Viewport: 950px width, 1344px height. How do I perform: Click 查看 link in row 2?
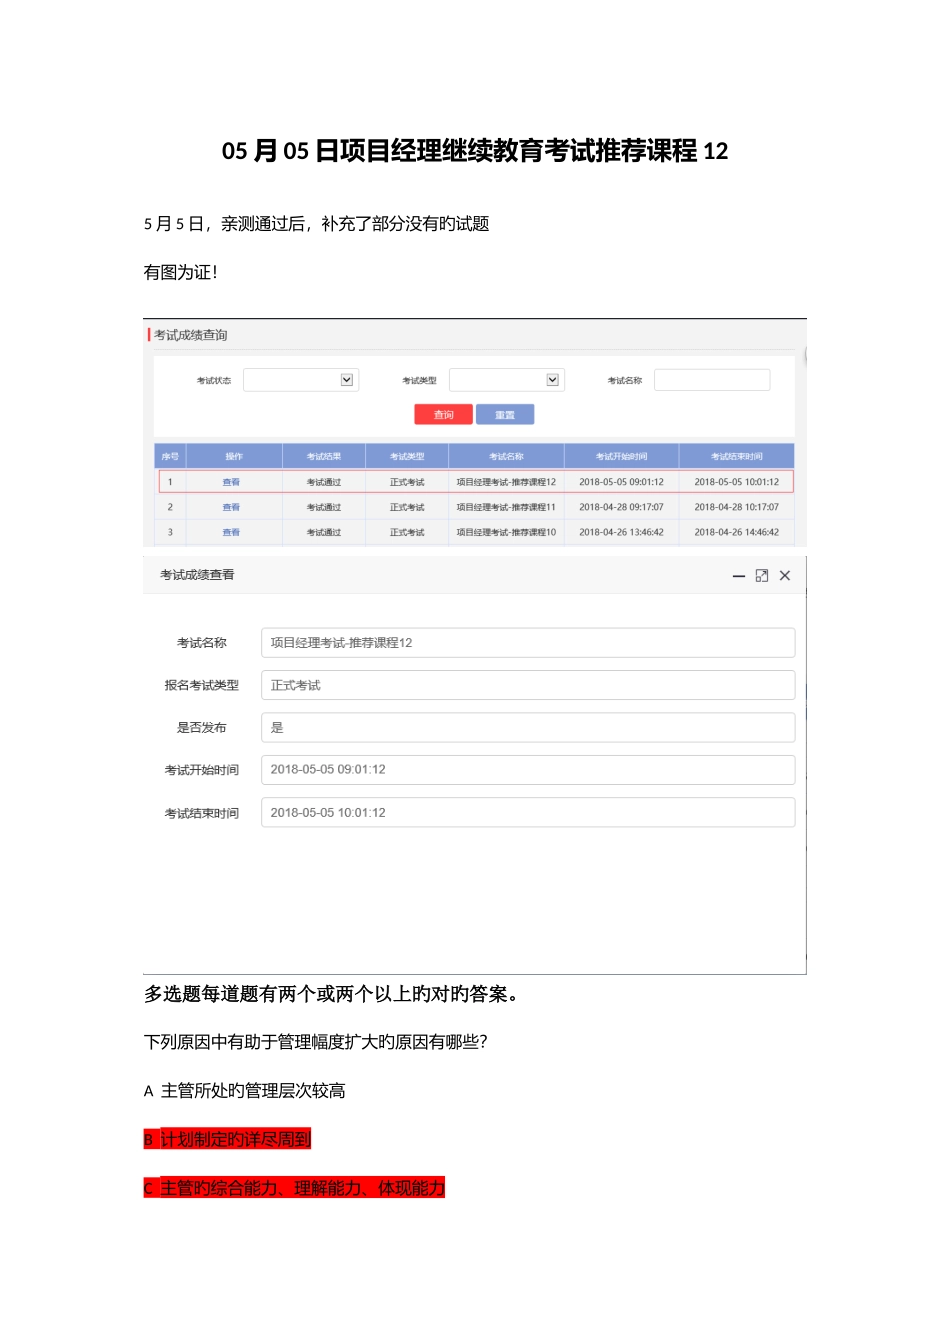click(231, 507)
